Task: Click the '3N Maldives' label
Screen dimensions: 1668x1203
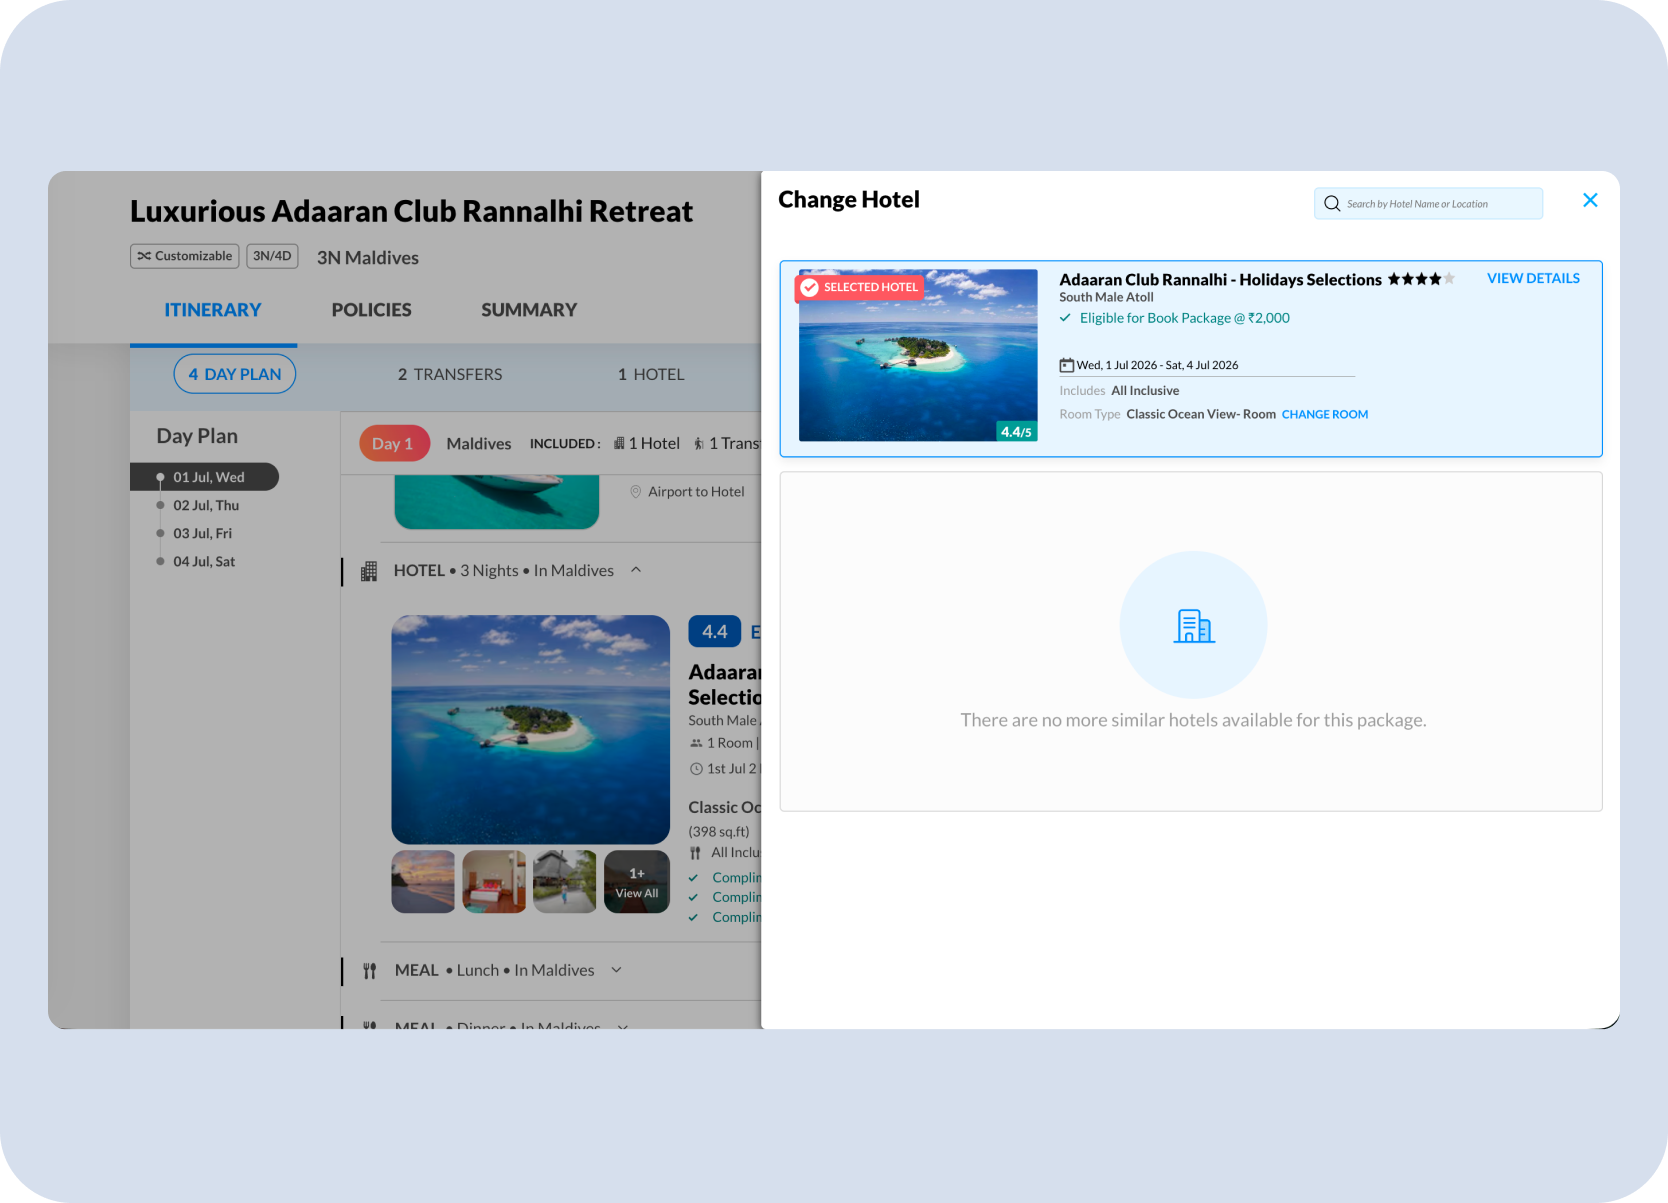Action: [x=368, y=257]
